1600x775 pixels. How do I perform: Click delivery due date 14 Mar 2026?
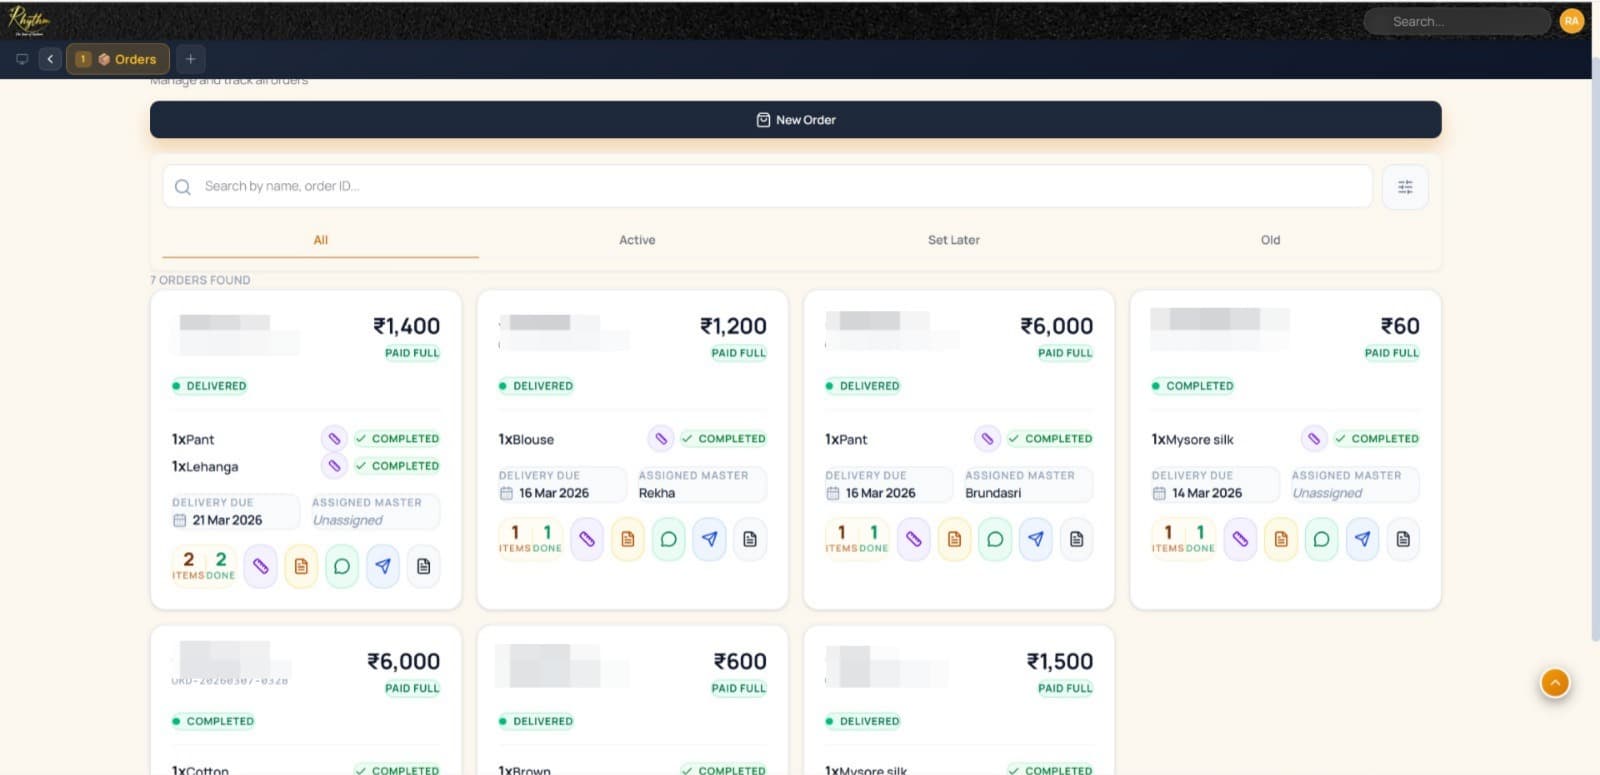[1207, 493]
